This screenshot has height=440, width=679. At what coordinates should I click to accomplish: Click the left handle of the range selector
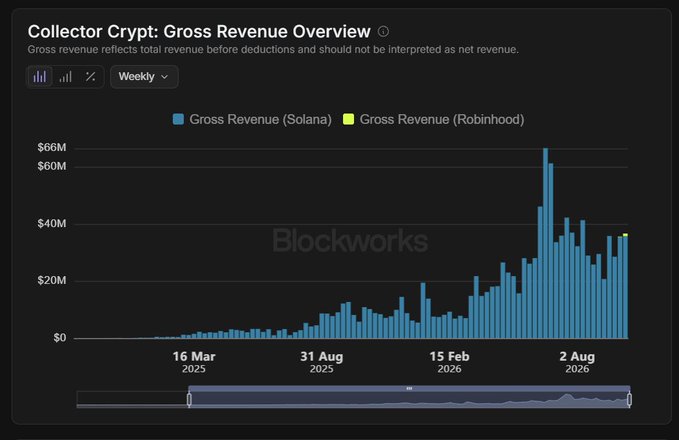click(189, 399)
